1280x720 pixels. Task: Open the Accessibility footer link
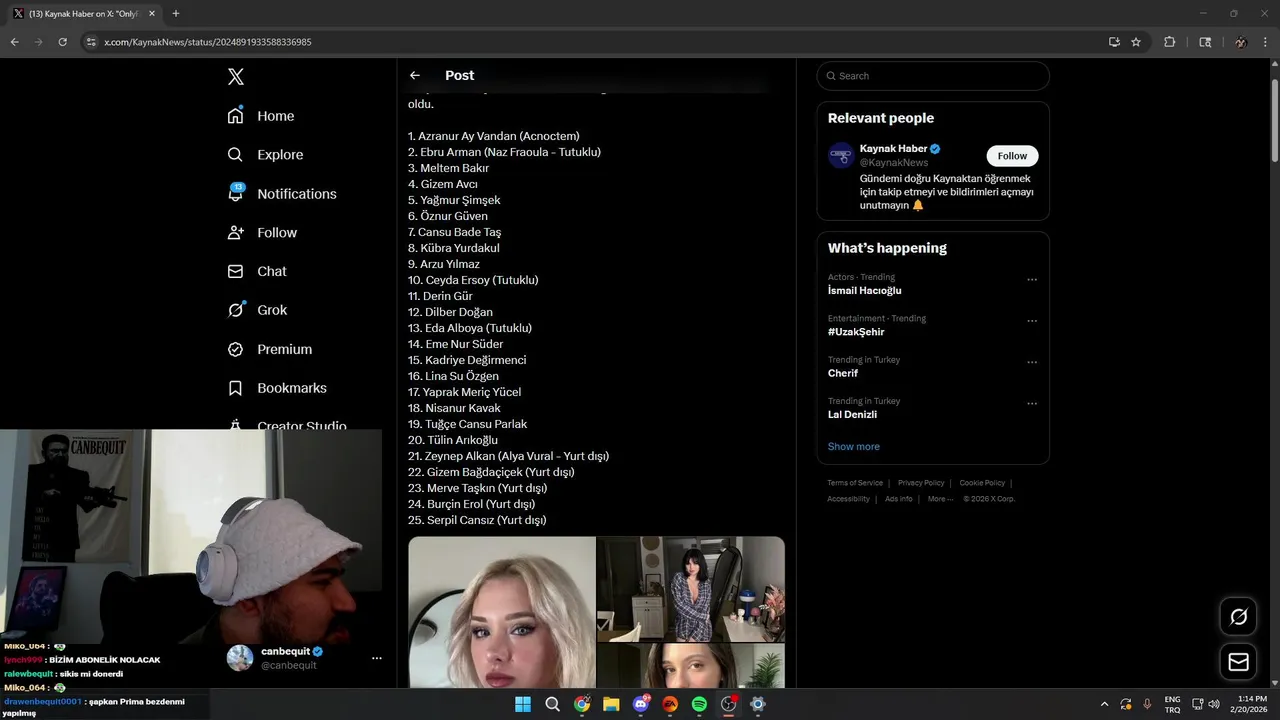848,499
